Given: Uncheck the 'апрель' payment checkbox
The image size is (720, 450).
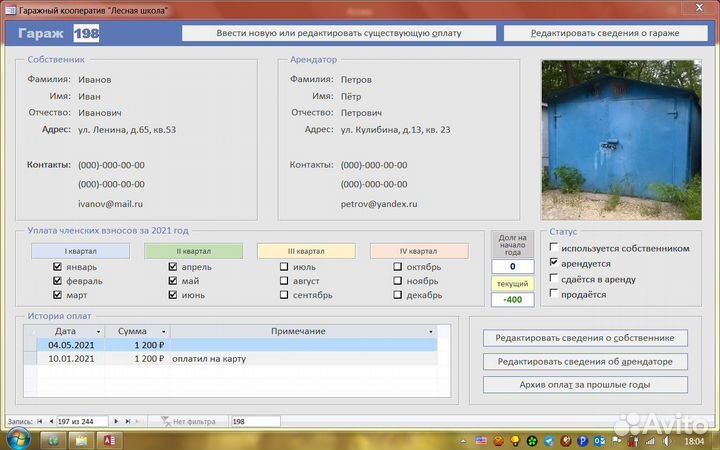Looking at the screenshot, I should pos(173,267).
